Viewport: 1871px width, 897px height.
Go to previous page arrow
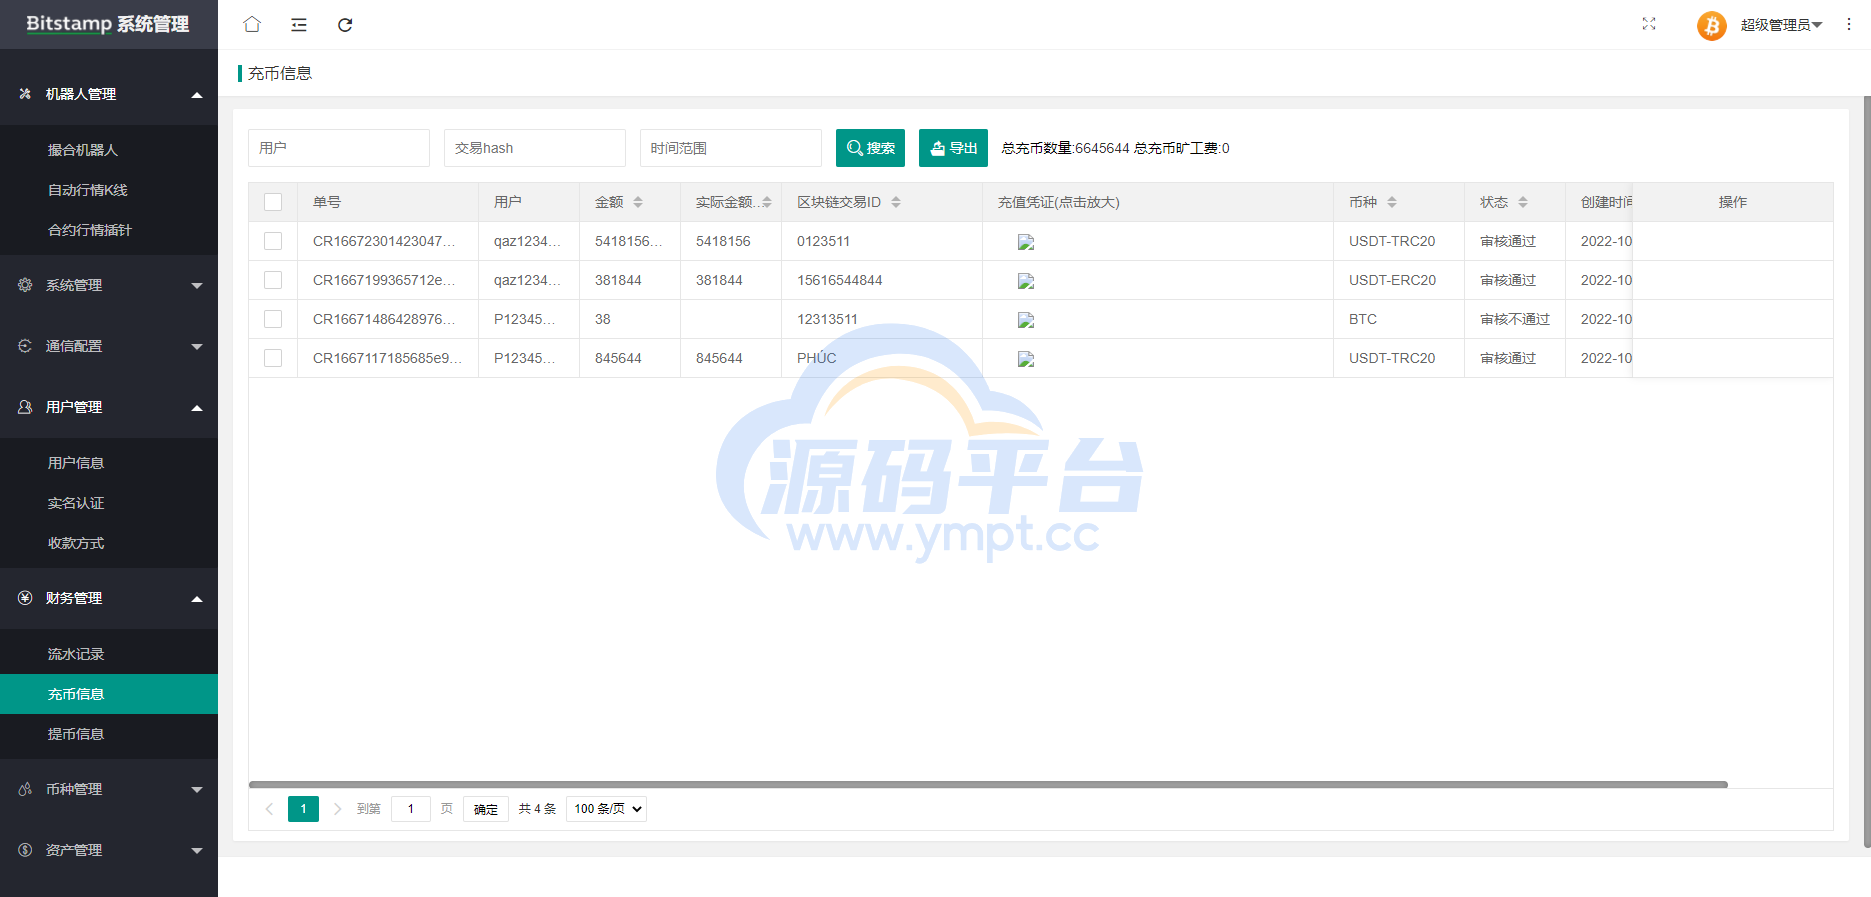tap(269, 809)
